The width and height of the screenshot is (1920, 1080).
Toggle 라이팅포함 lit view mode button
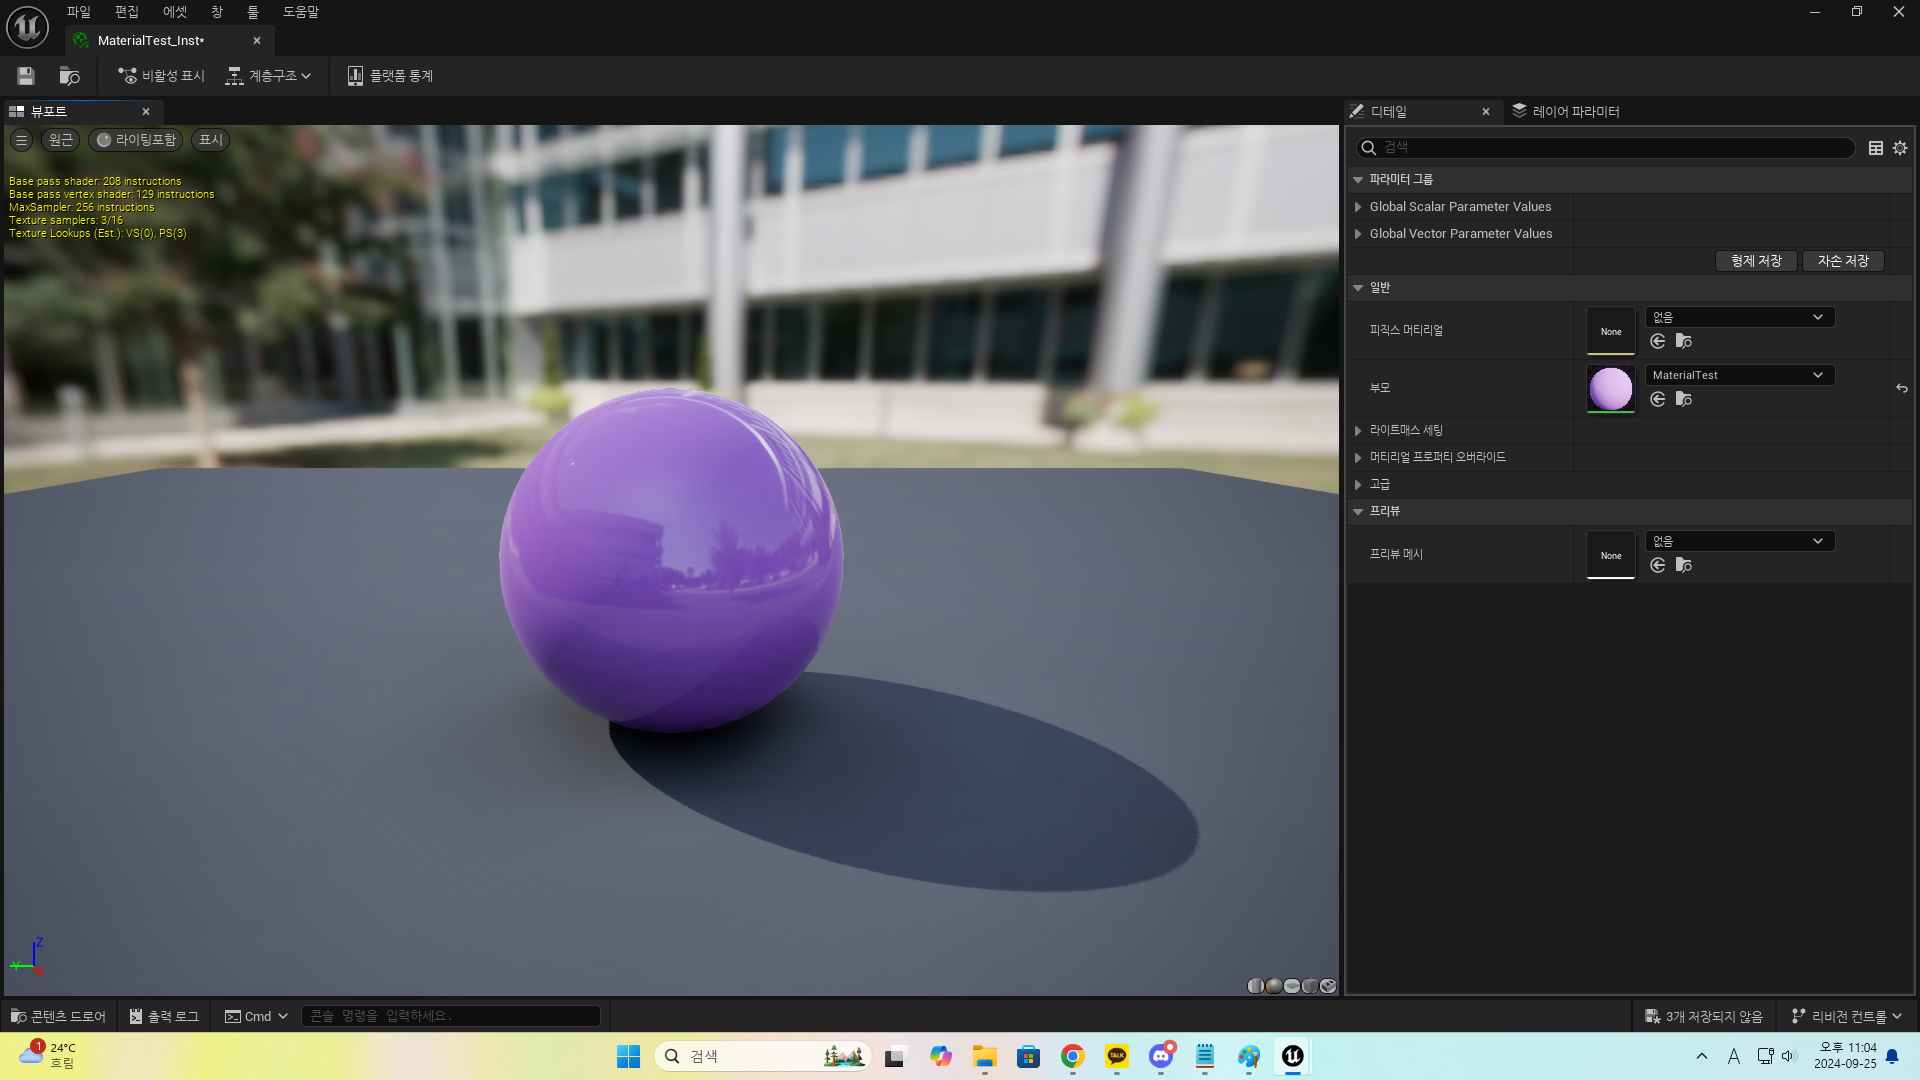coord(136,140)
